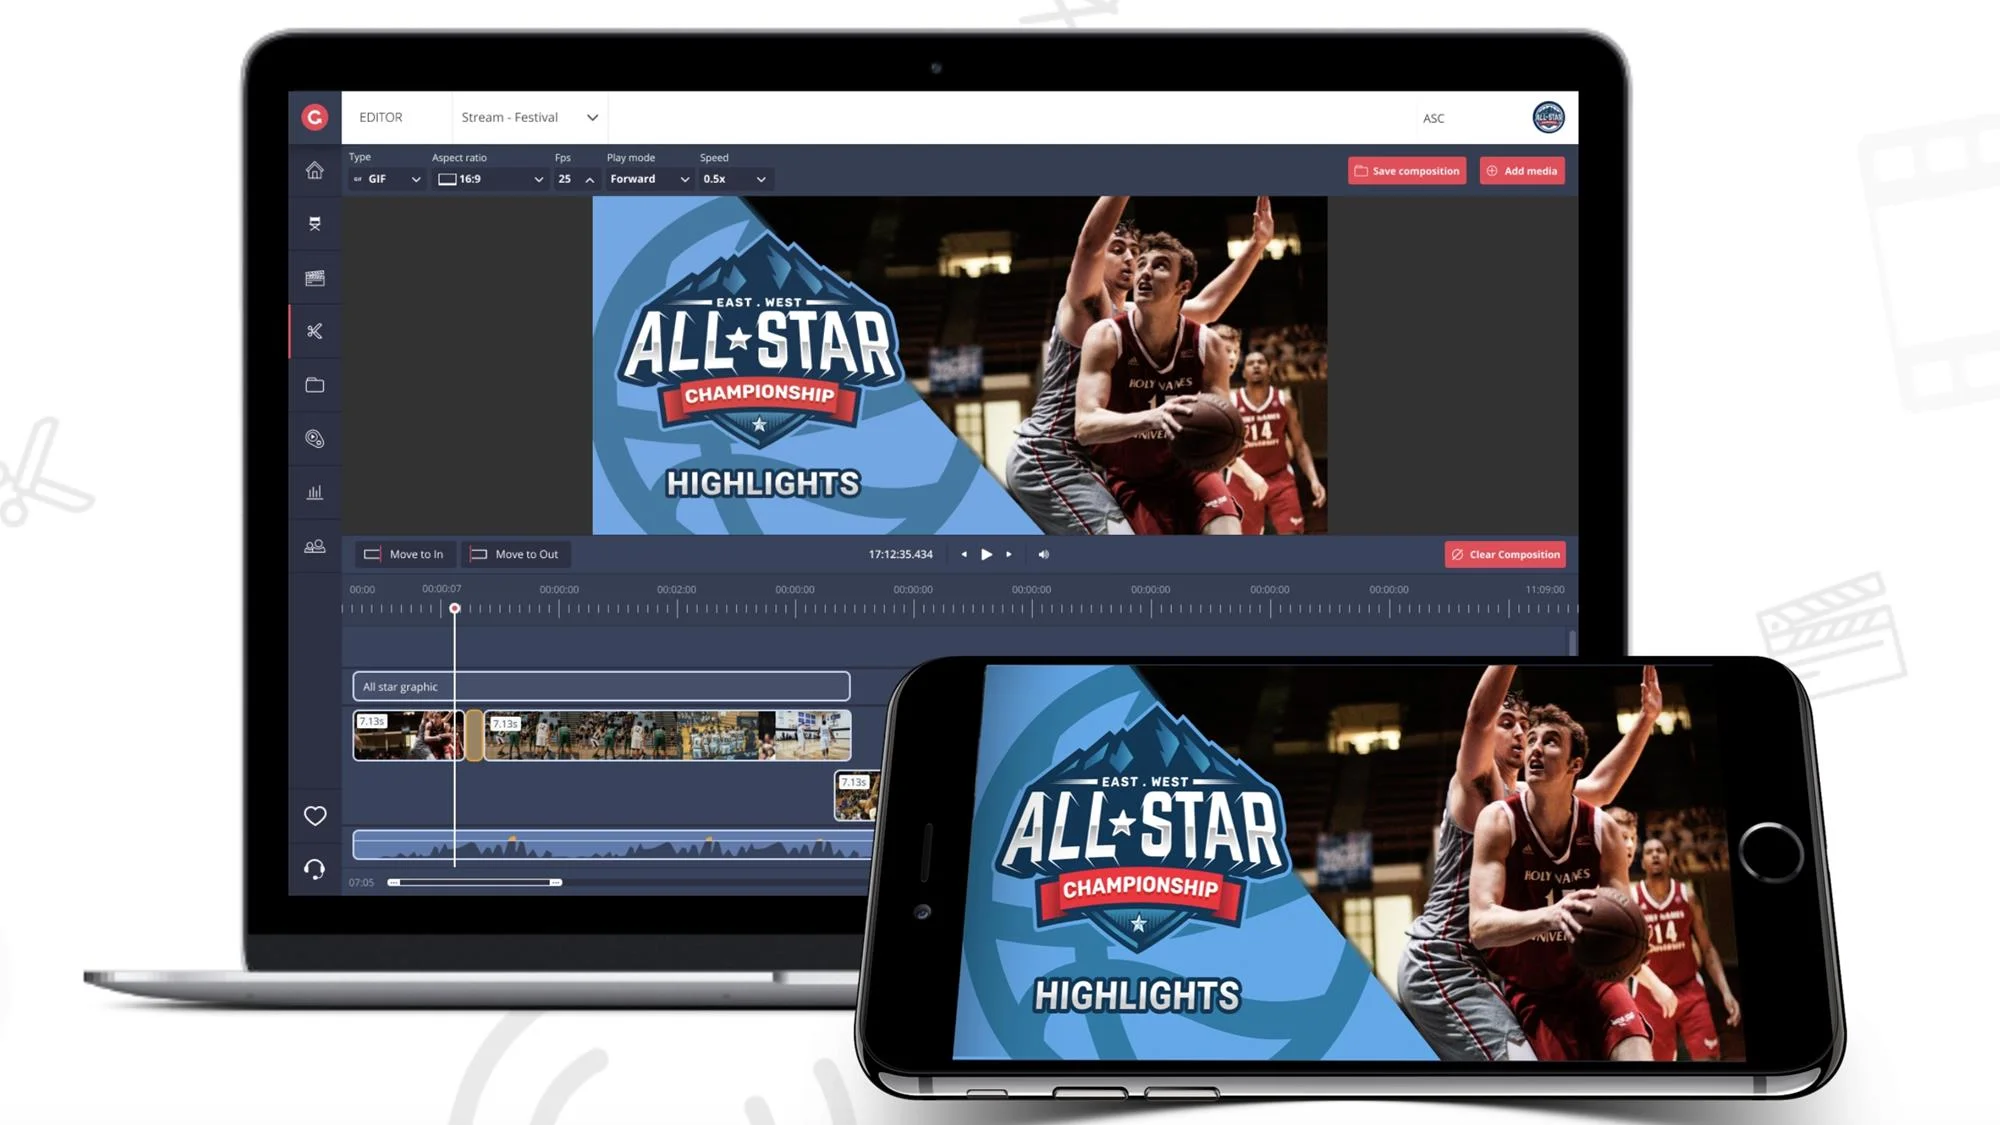Select the audio waveform track
The image size is (2000, 1125).
612,845
